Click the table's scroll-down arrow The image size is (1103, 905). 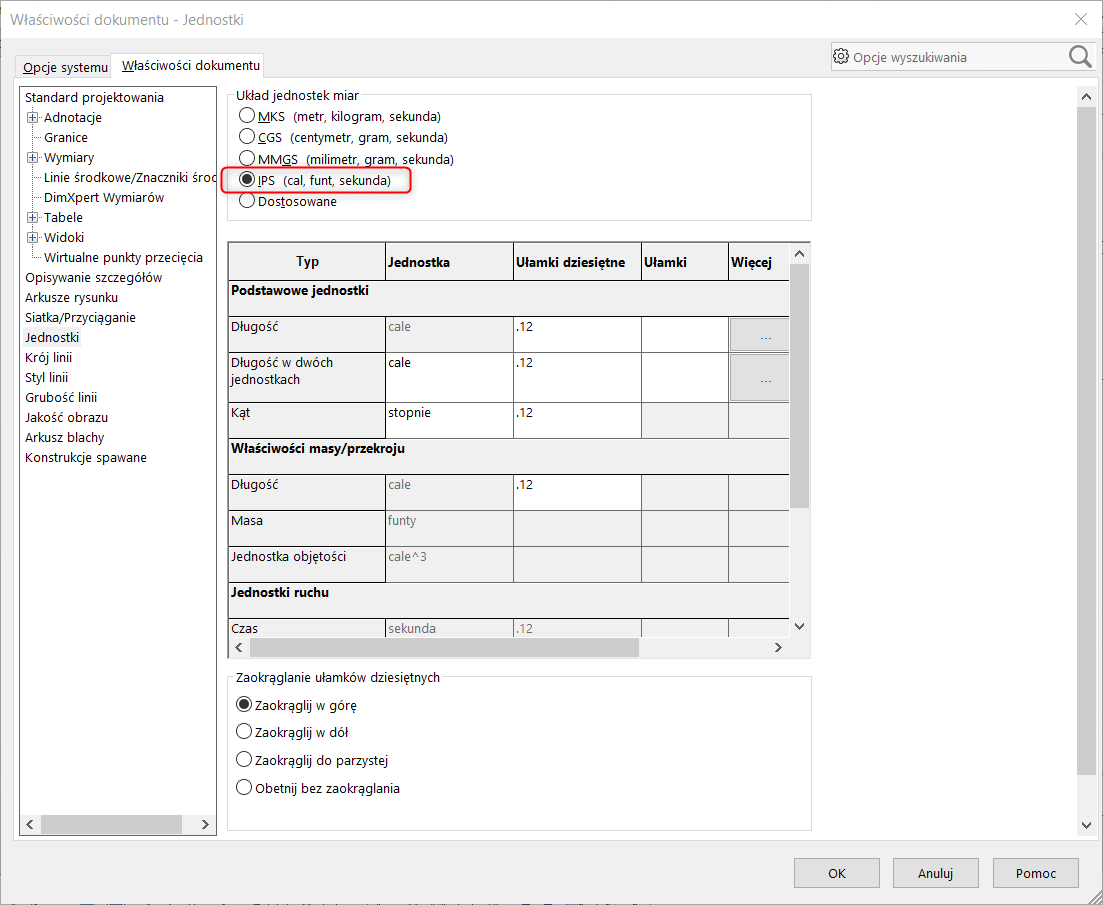[x=798, y=626]
